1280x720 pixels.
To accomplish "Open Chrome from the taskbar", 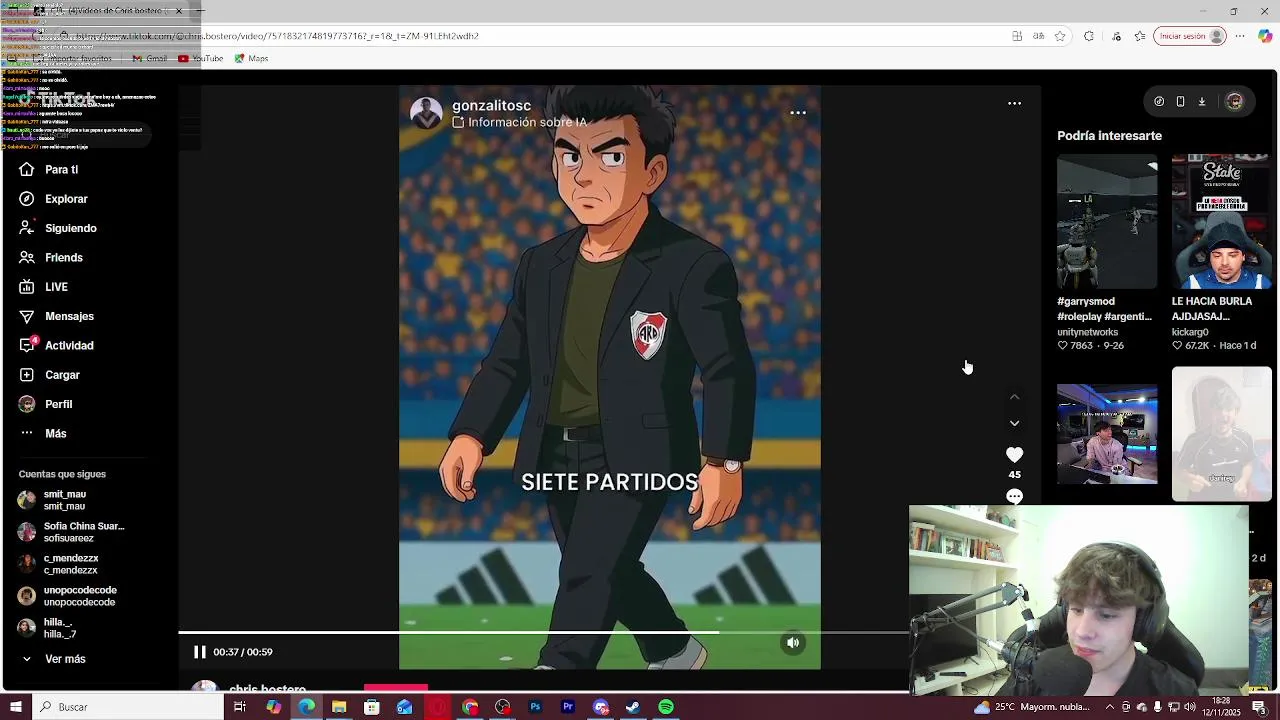I will click(x=470, y=707).
